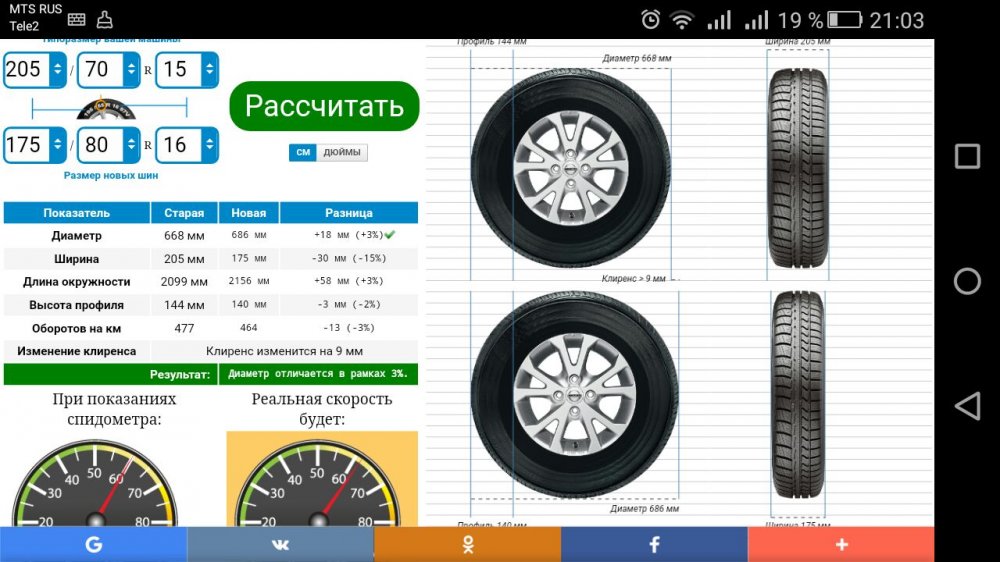
Task: Tap the Android back triangle button
Action: tap(967, 405)
